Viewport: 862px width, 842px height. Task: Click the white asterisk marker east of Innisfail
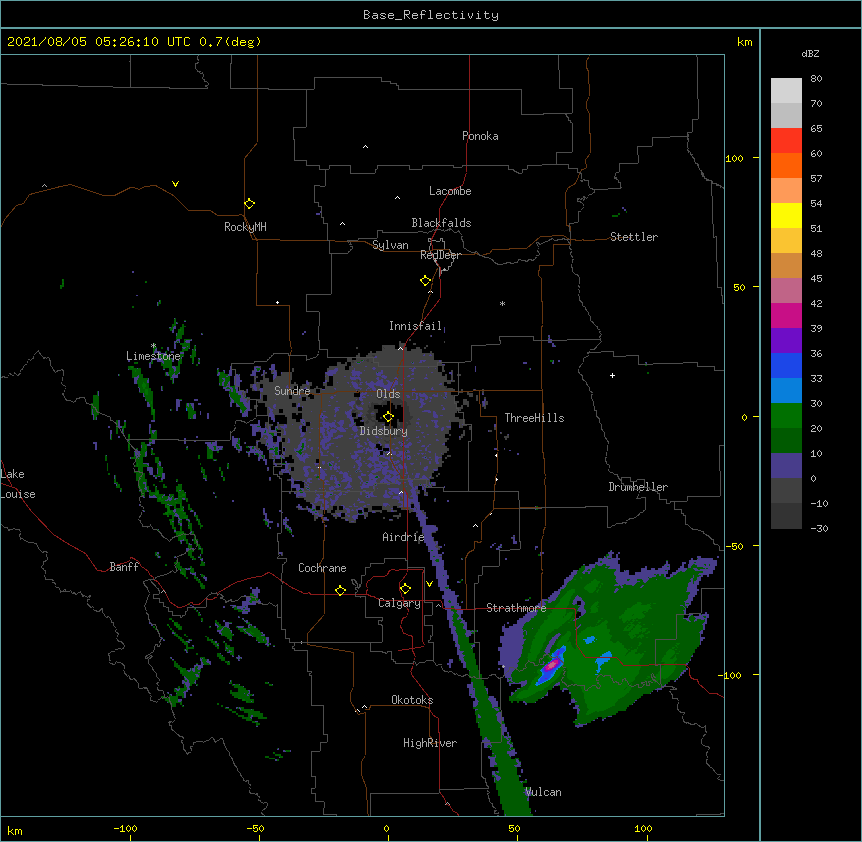[x=502, y=303]
